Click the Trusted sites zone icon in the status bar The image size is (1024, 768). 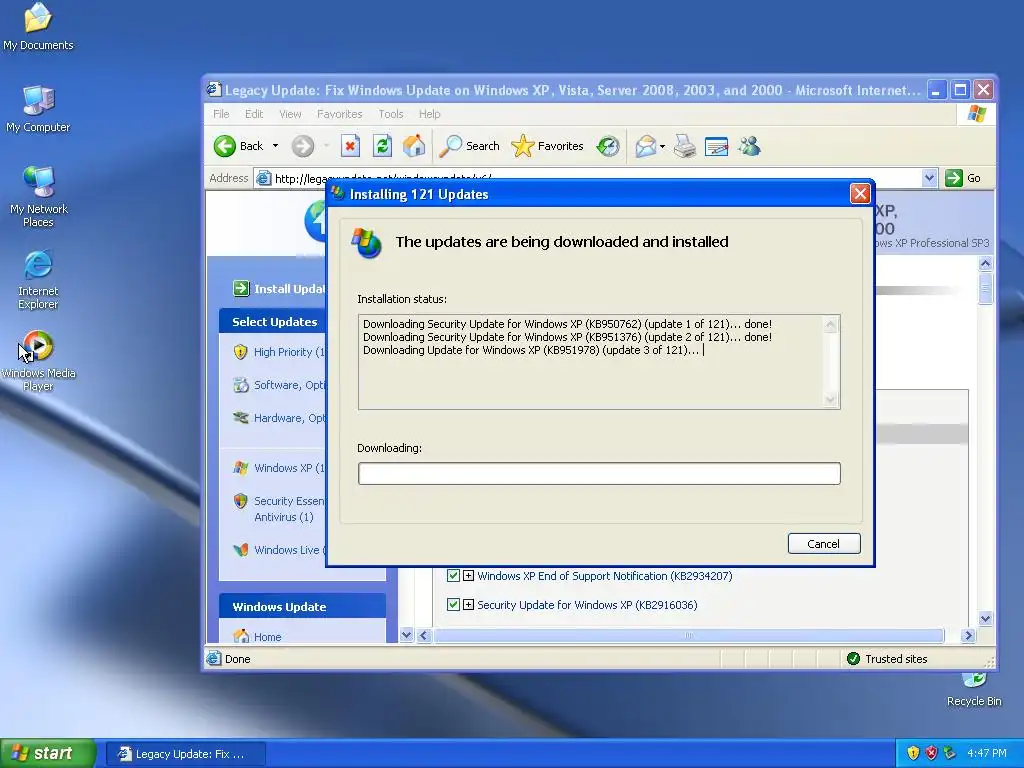853,658
